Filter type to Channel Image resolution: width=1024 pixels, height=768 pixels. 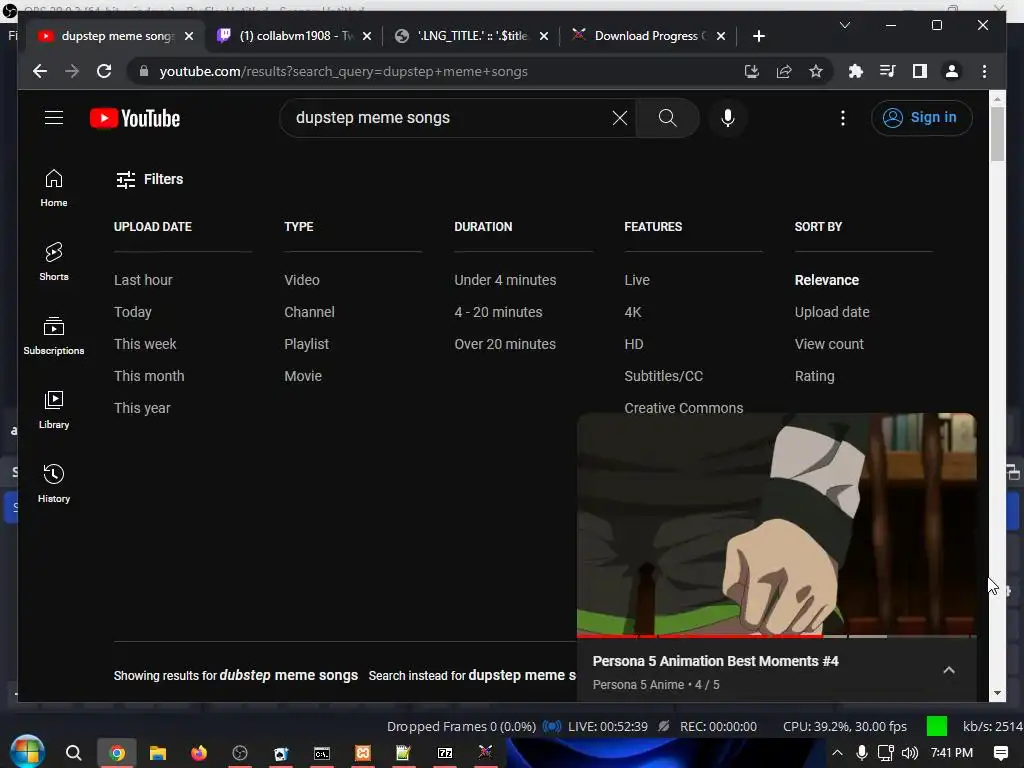[x=310, y=312]
